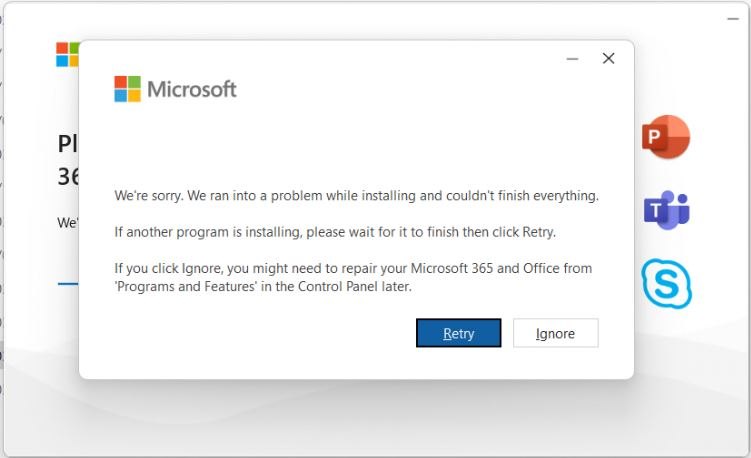Click the Microsoft wordmark text in dialog
This screenshot has width=751, height=458.
pos(192,90)
